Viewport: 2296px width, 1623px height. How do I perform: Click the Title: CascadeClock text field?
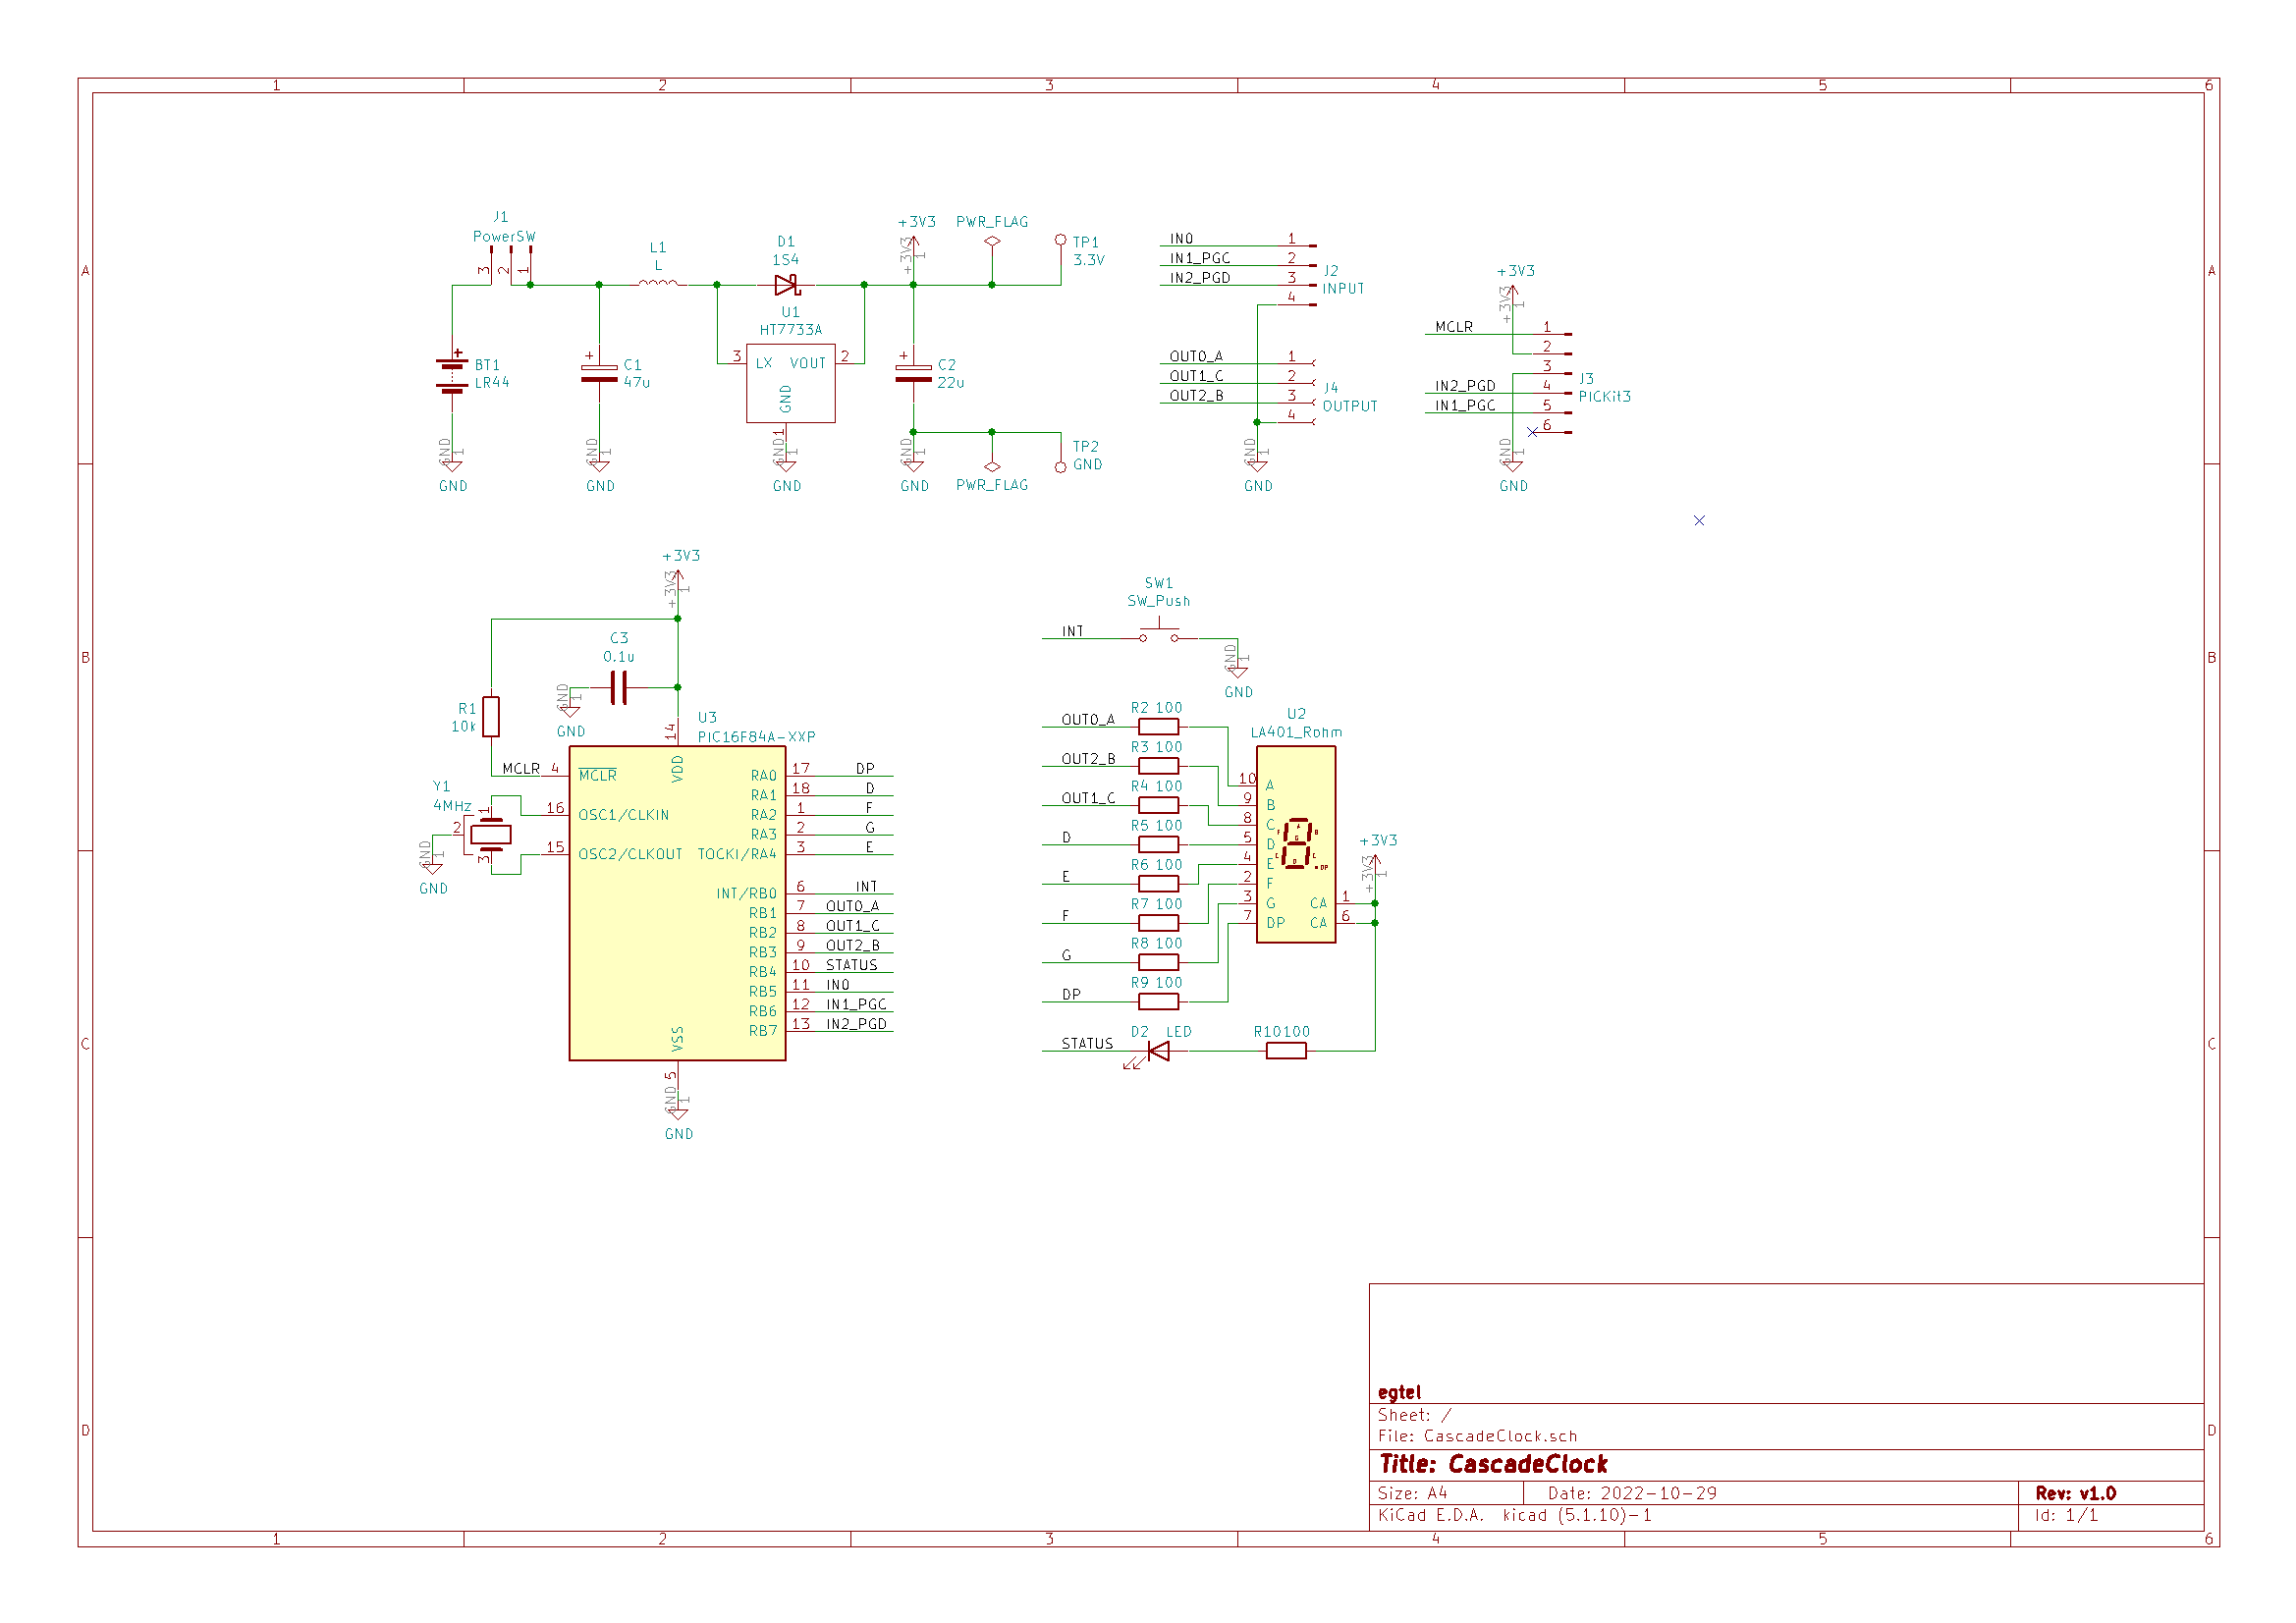pos(1493,1465)
